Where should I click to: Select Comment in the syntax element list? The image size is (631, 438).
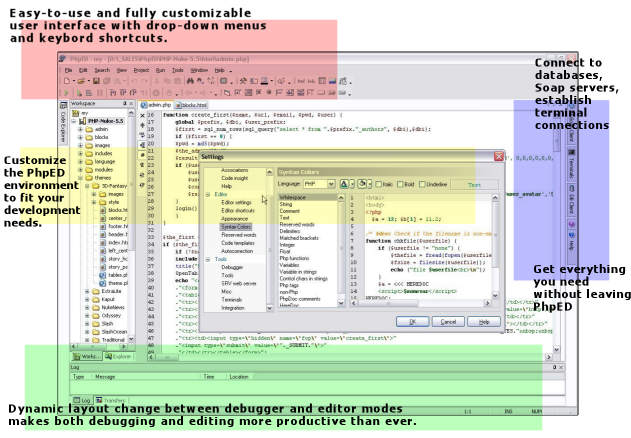tap(290, 211)
